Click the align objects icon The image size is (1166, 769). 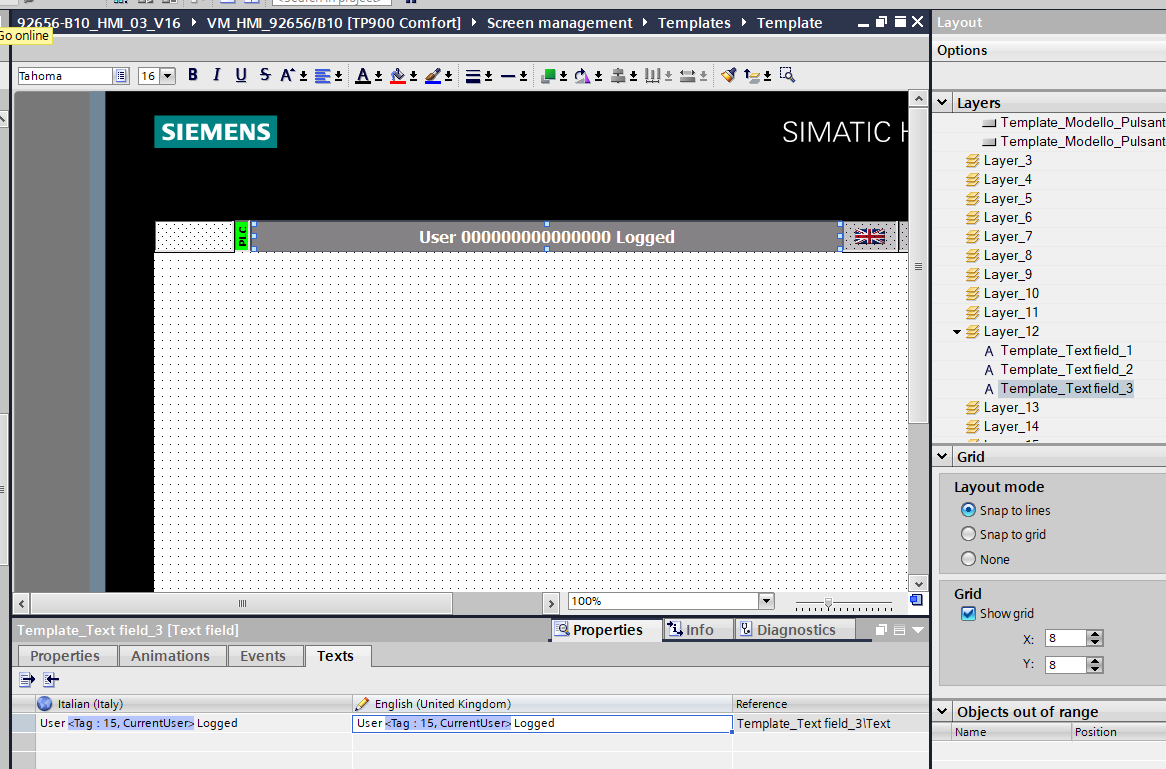point(618,75)
